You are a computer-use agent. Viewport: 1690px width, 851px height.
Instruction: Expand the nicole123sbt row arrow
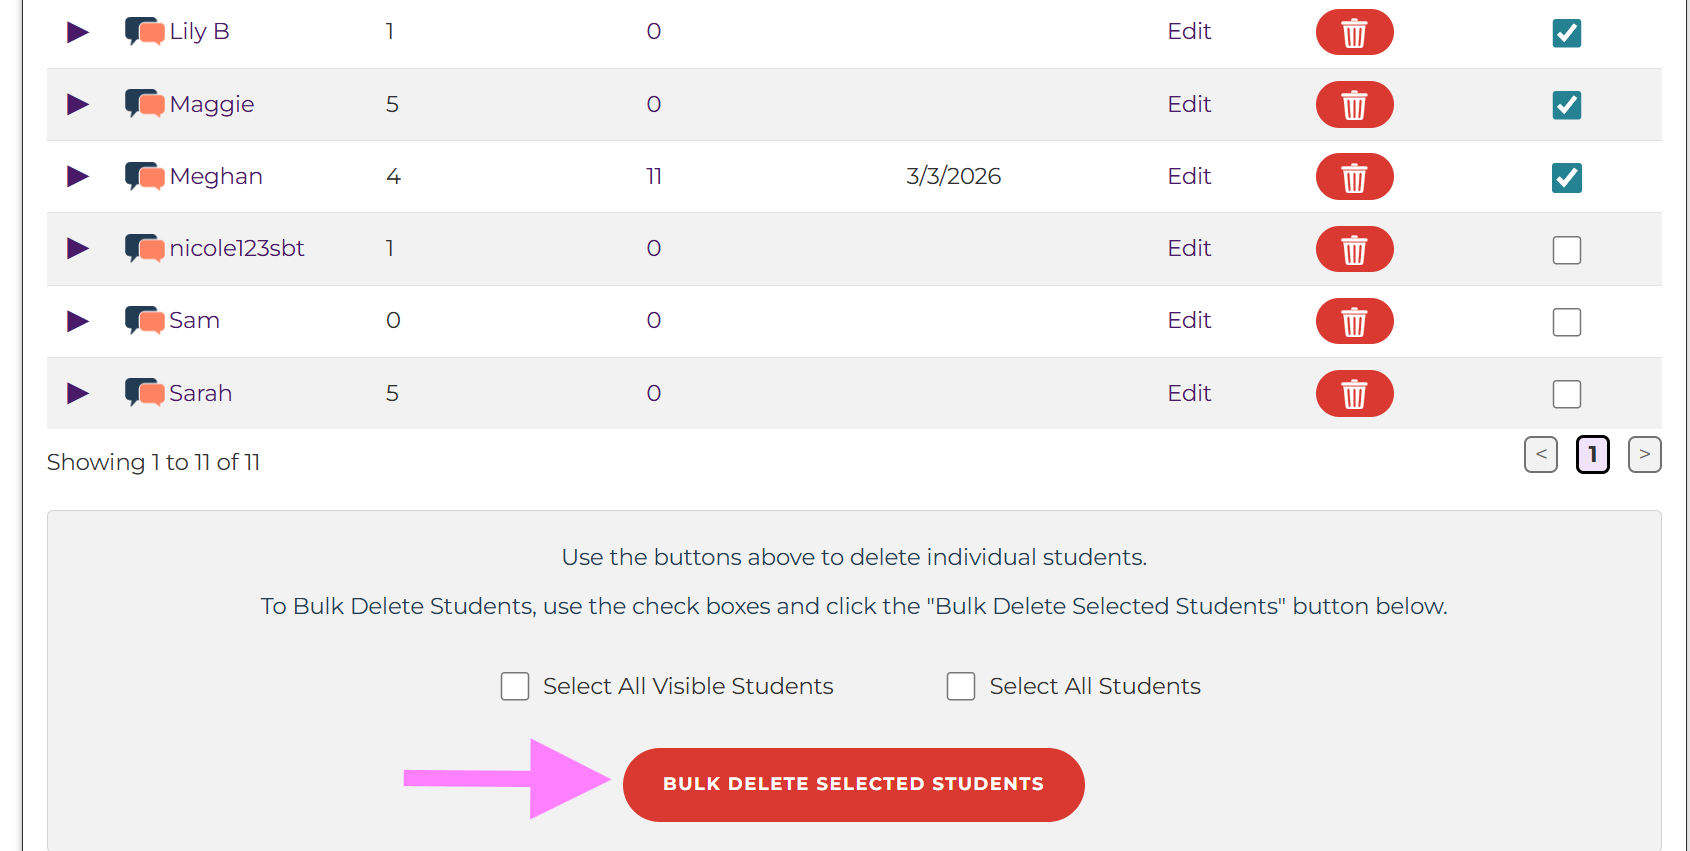pos(78,248)
